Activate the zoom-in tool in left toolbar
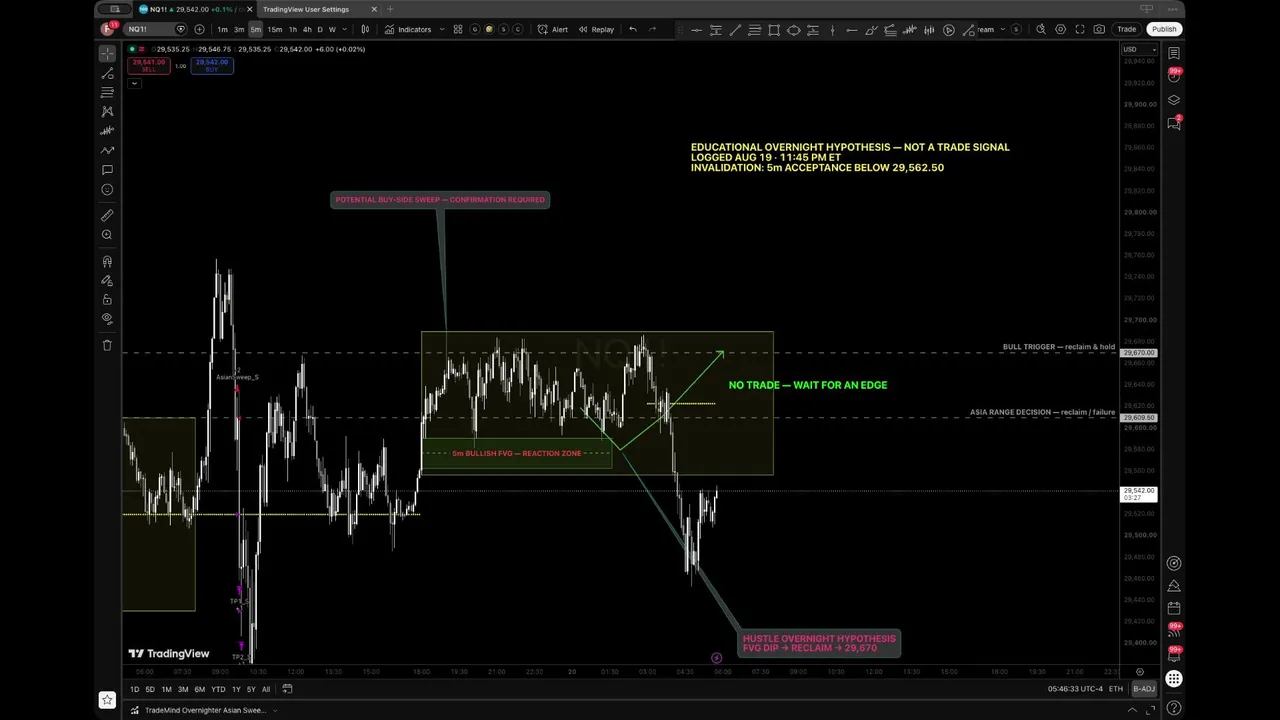1280x720 pixels. (107, 235)
